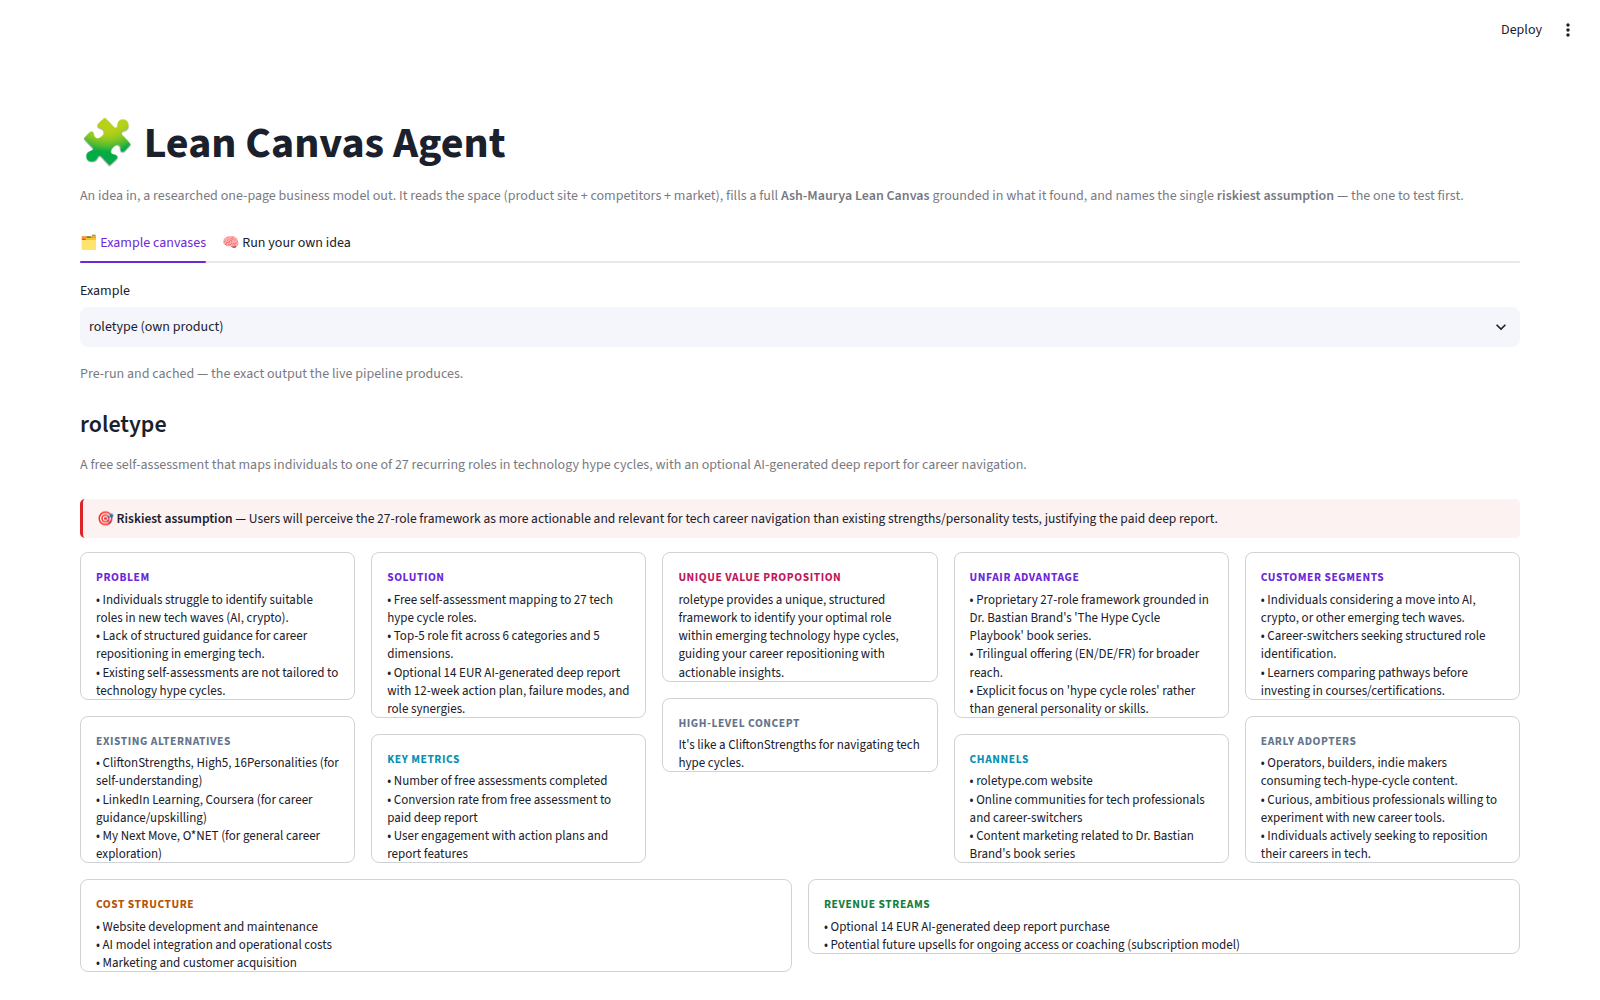Image resolution: width=1600 pixels, height=1000 pixels.
Task: Click 'CliftonStrengths, High5, 16Personalities' alternative
Action: (x=217, y=772)
